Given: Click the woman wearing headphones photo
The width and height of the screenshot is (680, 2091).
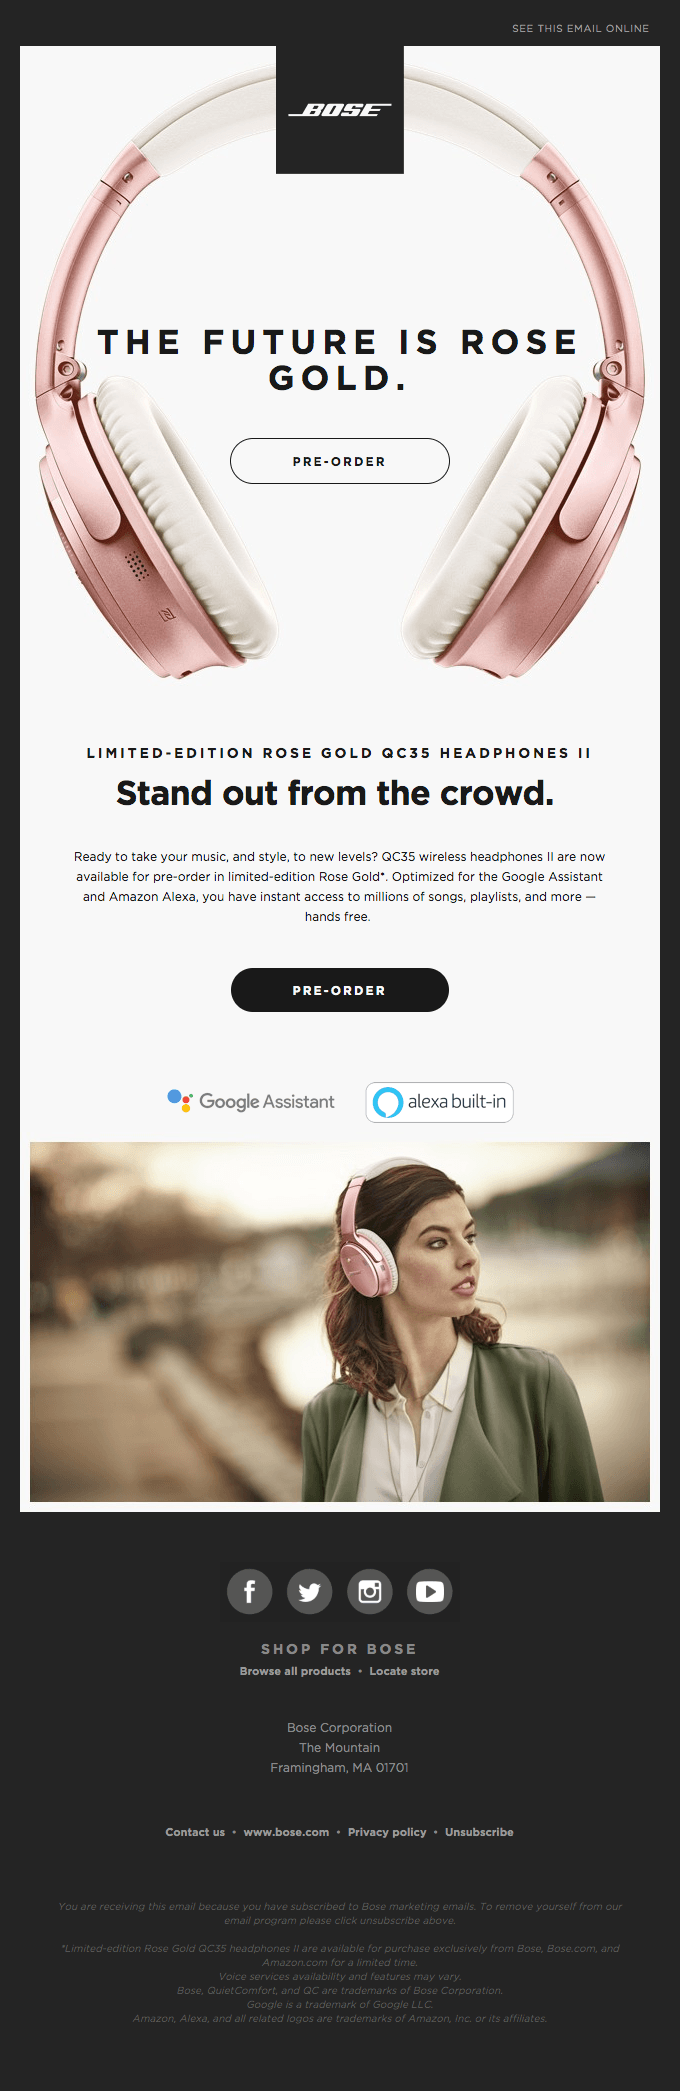Looking at the screenshot, I should coord(340,1322).
